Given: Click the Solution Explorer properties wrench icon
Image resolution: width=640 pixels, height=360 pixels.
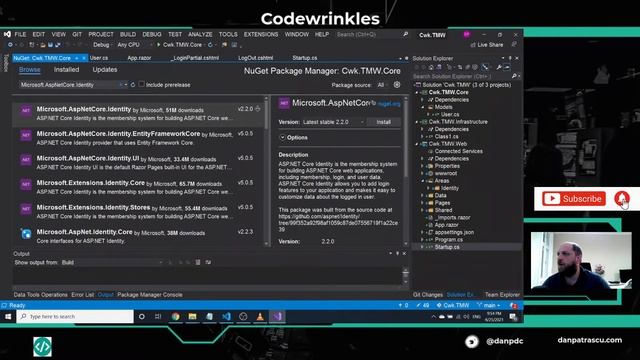Looking at the screenshot, I should [x=499, y=67].
